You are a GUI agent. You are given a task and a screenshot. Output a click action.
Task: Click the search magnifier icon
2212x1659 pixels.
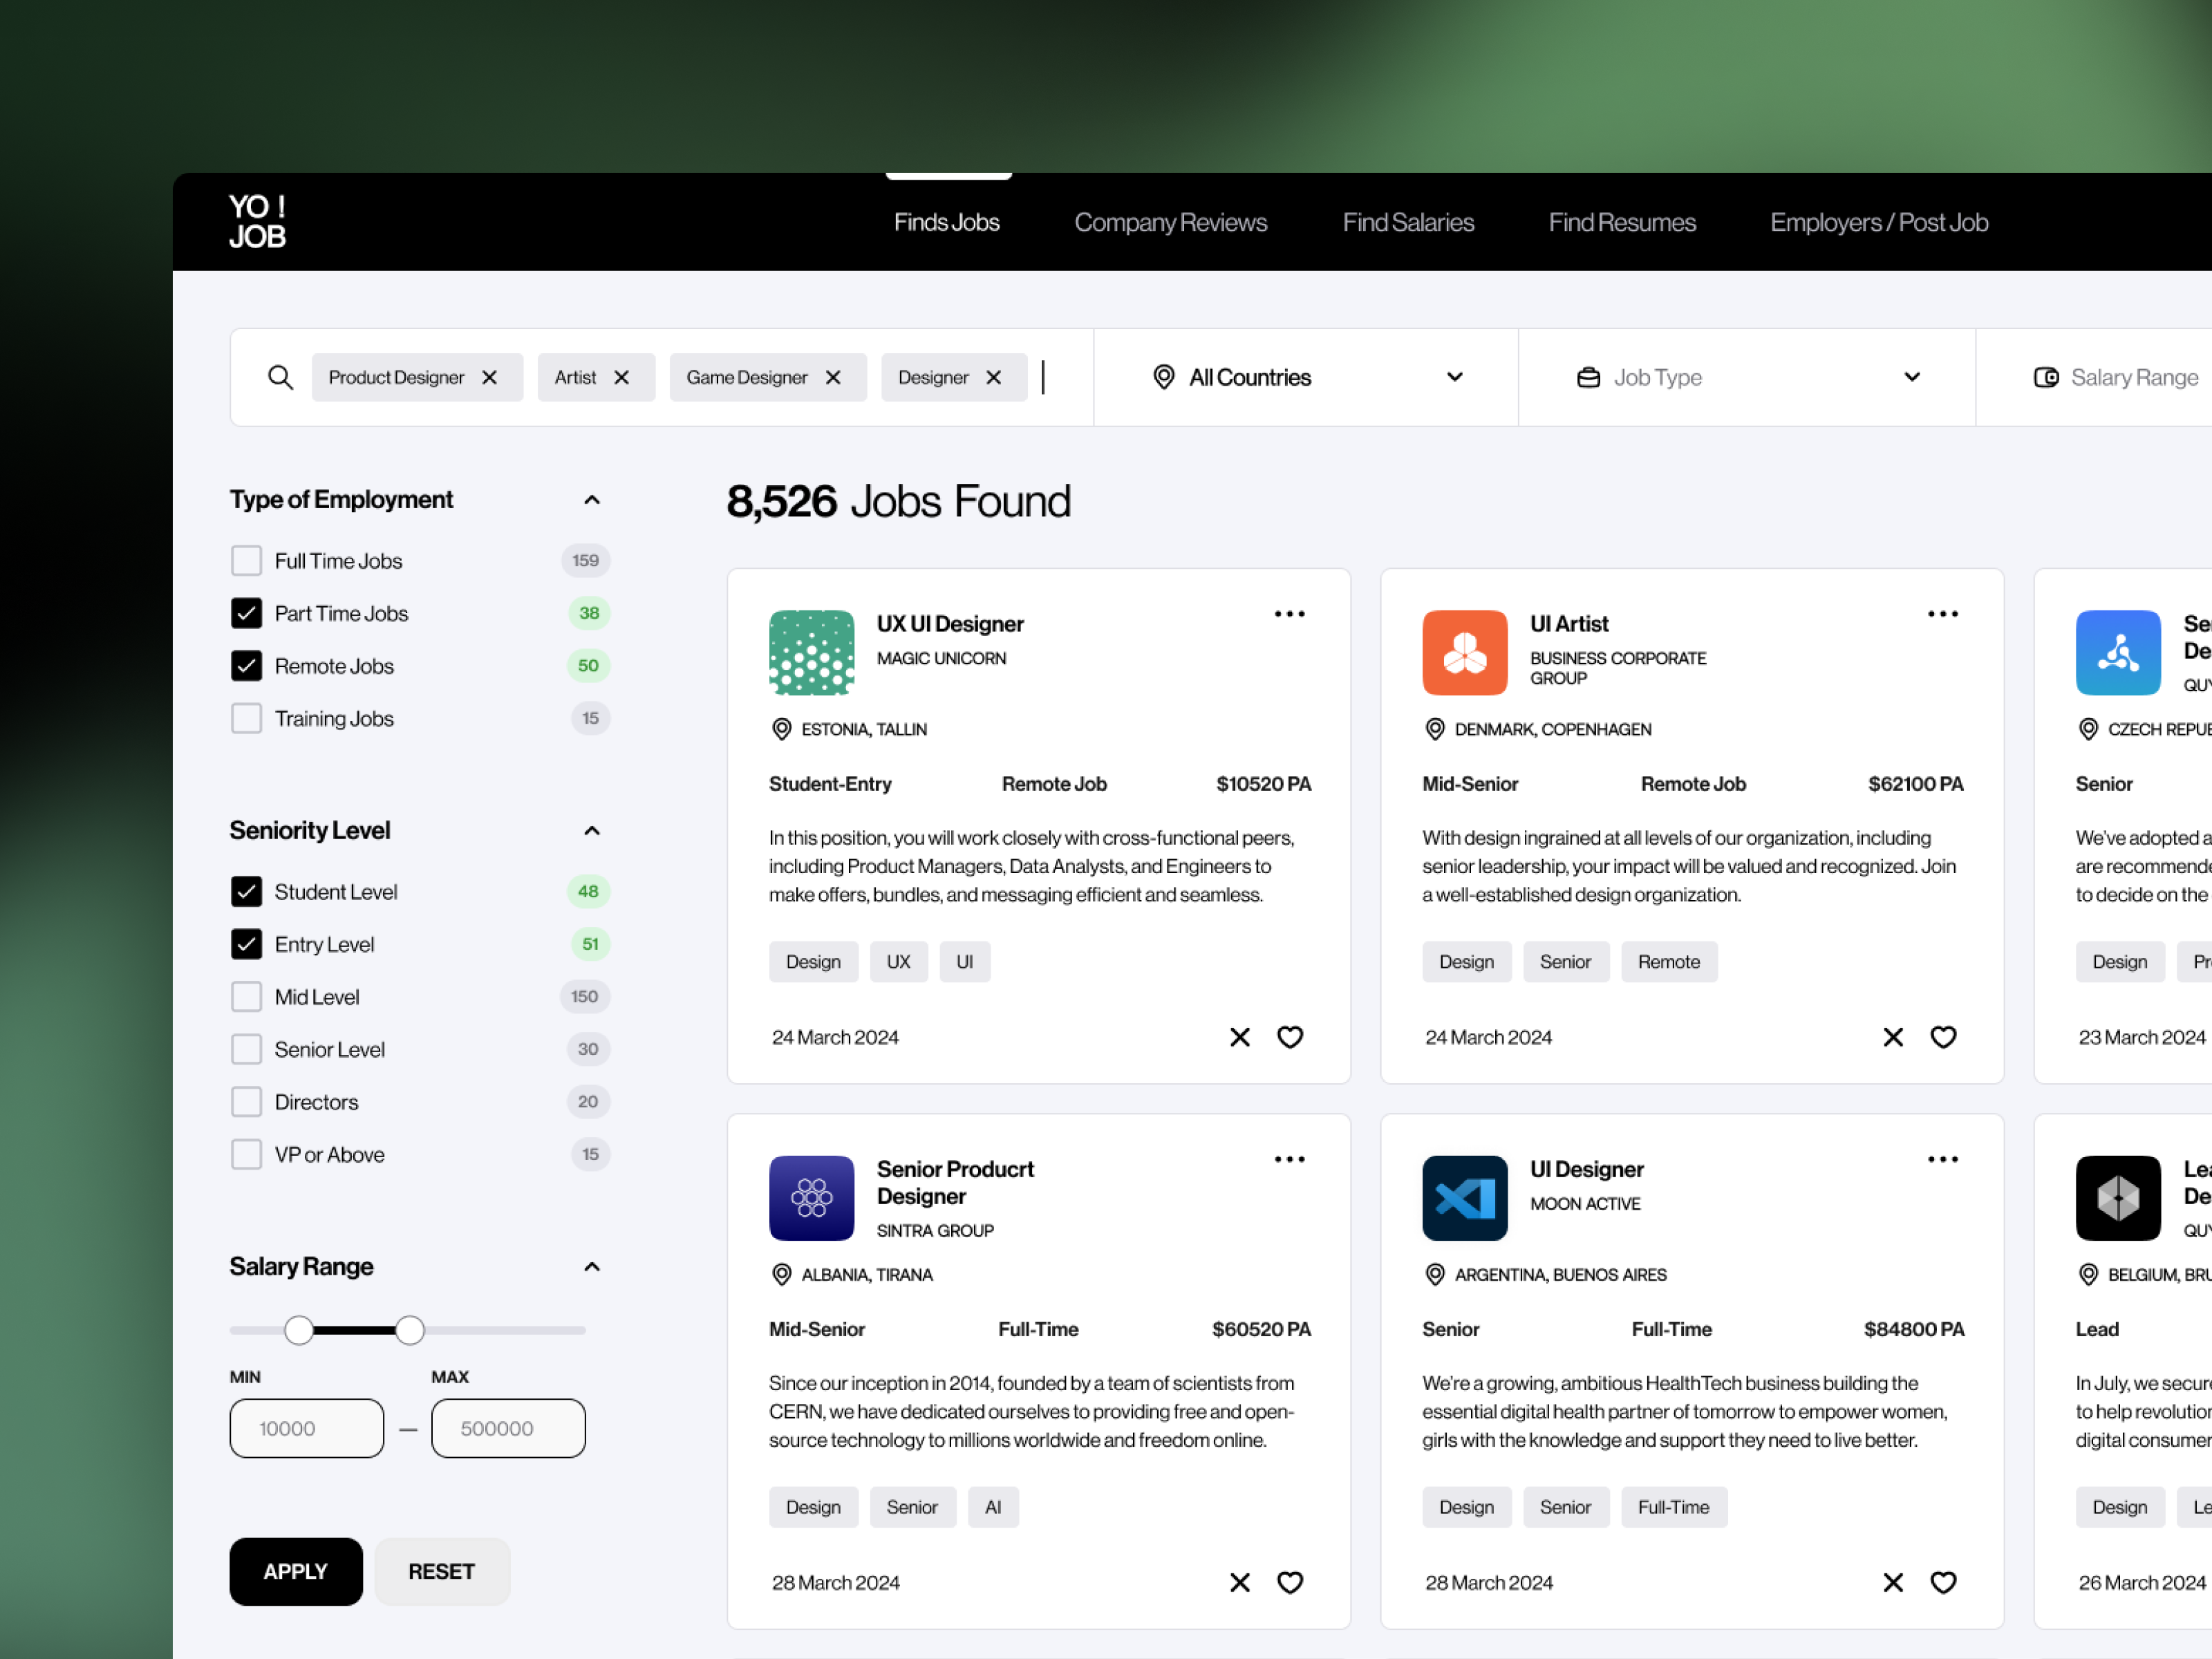point(280,377)
